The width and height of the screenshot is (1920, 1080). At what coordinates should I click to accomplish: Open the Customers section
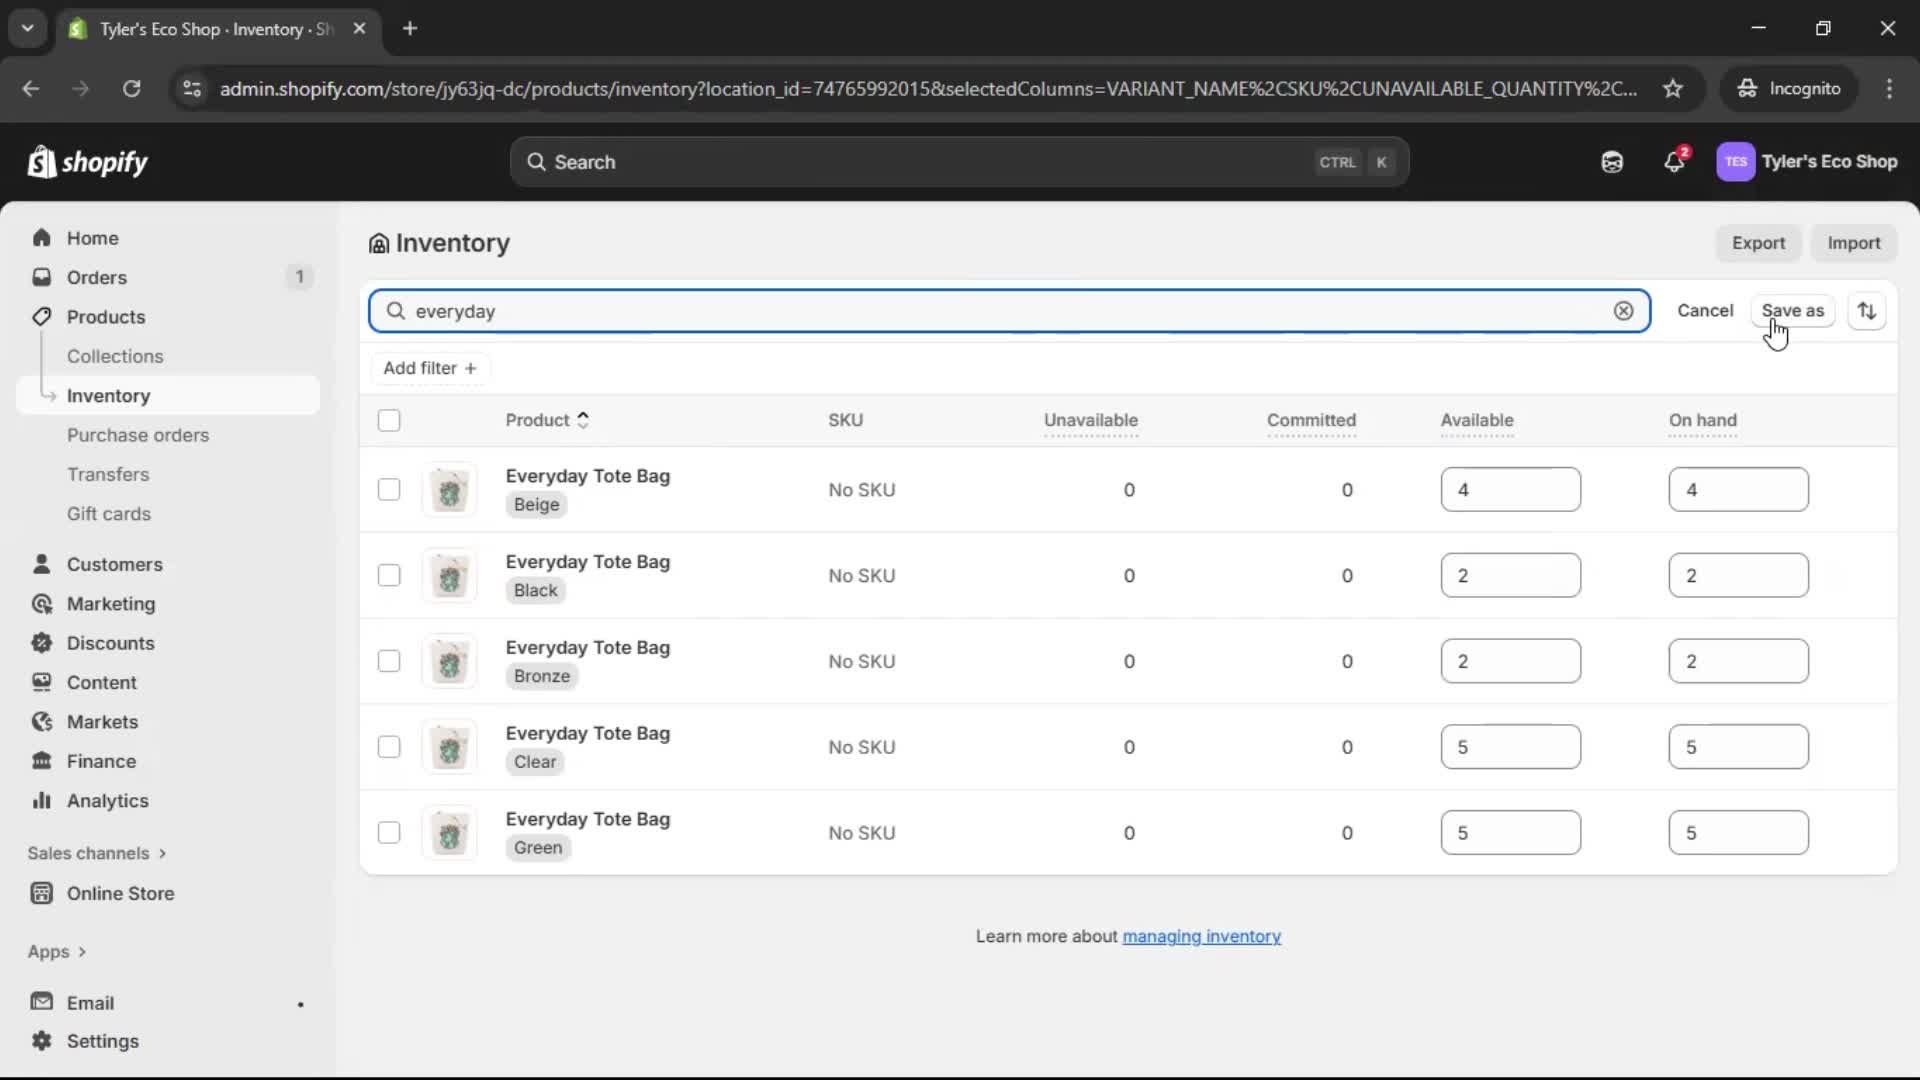tap(116, 564)
